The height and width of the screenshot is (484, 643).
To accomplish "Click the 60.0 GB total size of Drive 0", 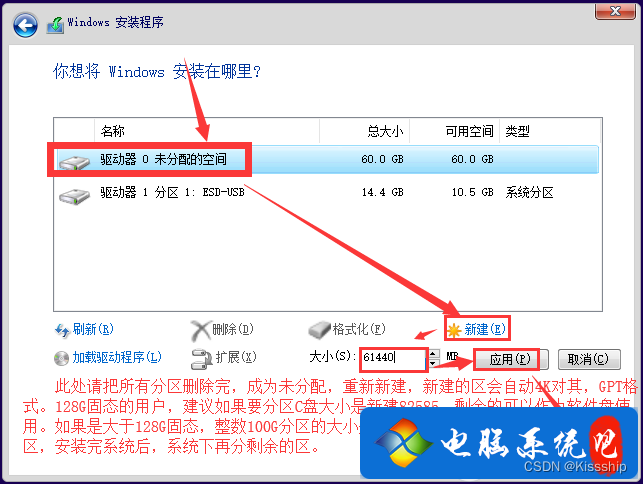I will [382, 159].
